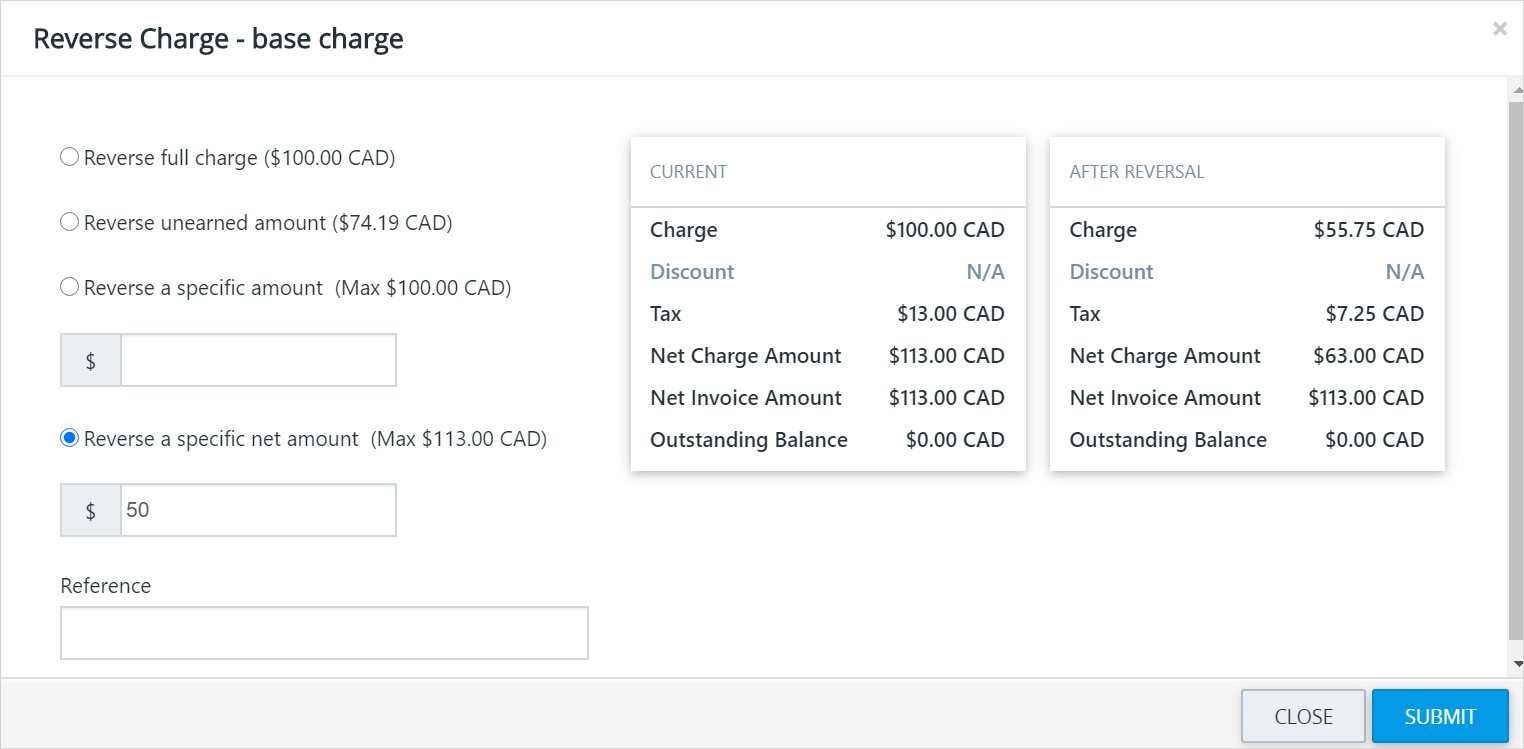1524x749 pixels.
Task: Select Reverse a specific net amount radio
Action: pos(69,438)
